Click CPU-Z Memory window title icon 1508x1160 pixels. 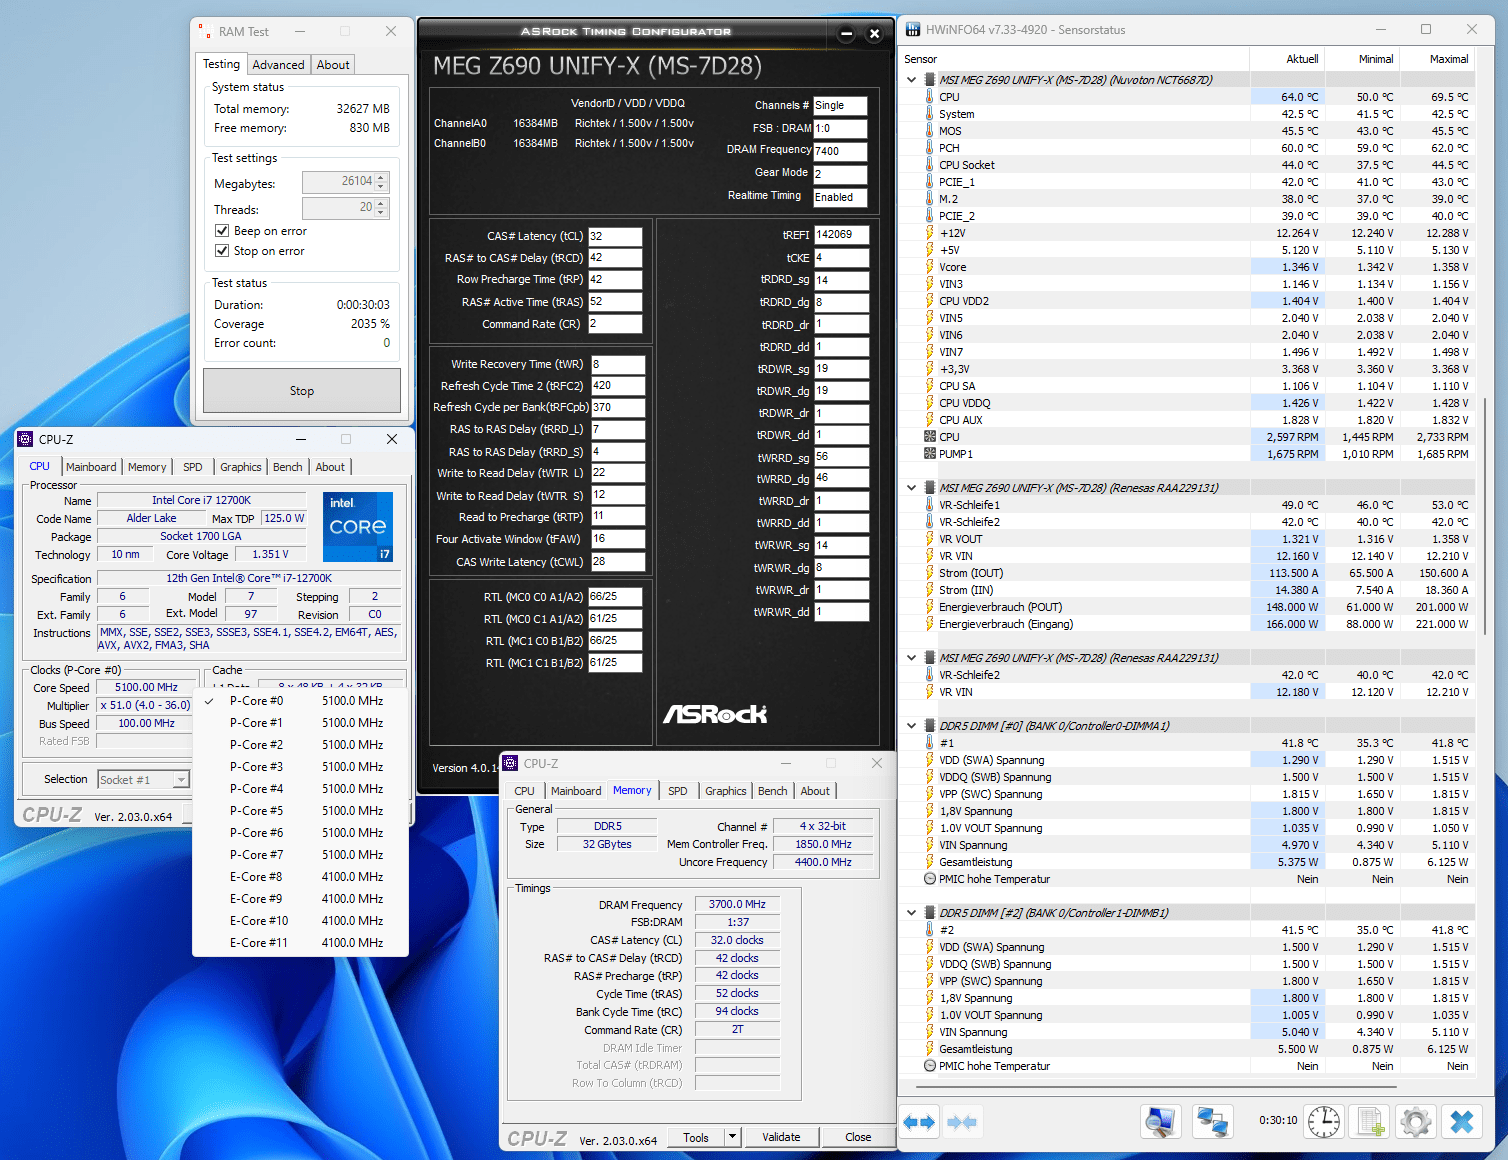click(510, 763)
